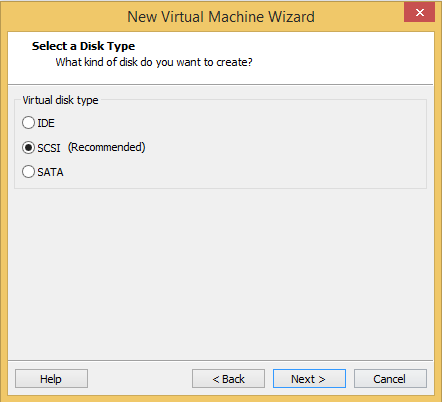Go to the previous step with Back

(228, 379)
